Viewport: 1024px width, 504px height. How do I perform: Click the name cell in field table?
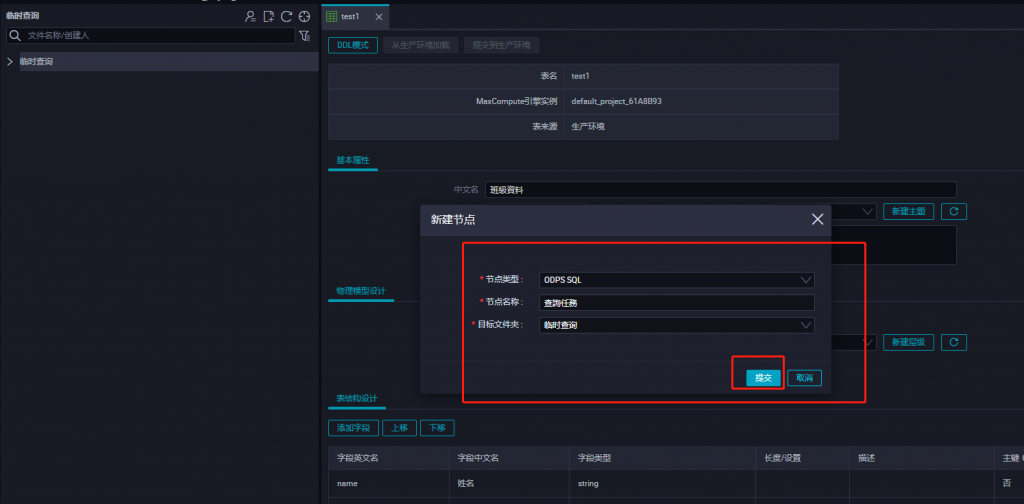(x=389, y=484)
